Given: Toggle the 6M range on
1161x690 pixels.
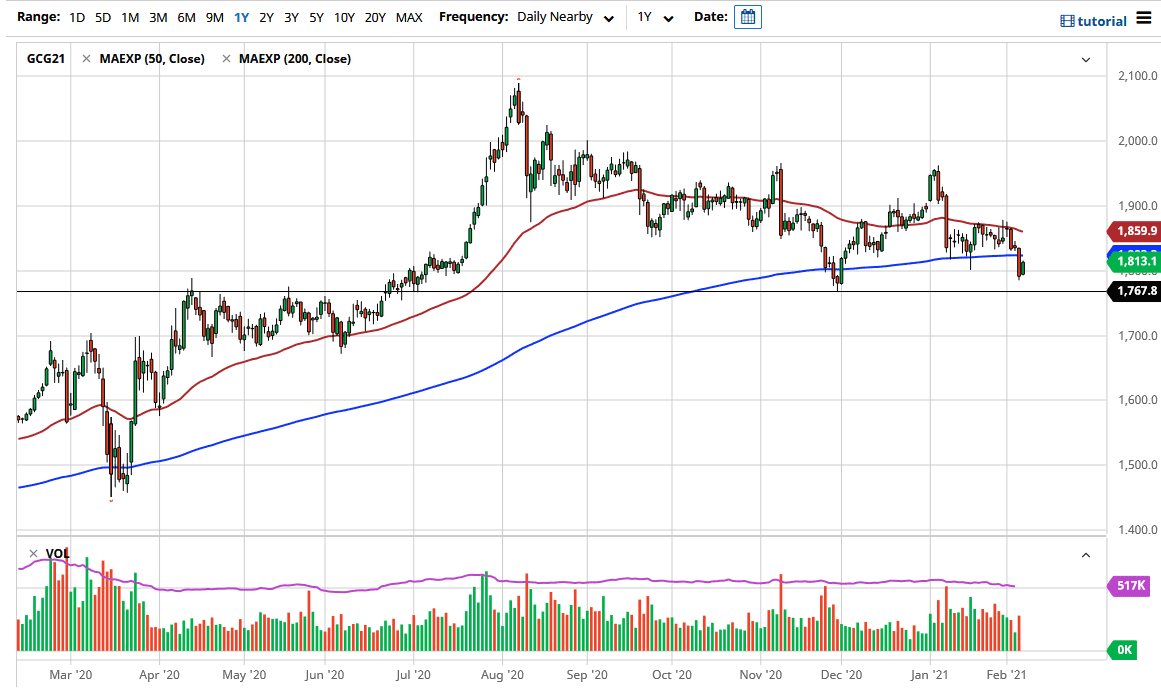Looking at the screenshot, I should click(x=185, y=17).
